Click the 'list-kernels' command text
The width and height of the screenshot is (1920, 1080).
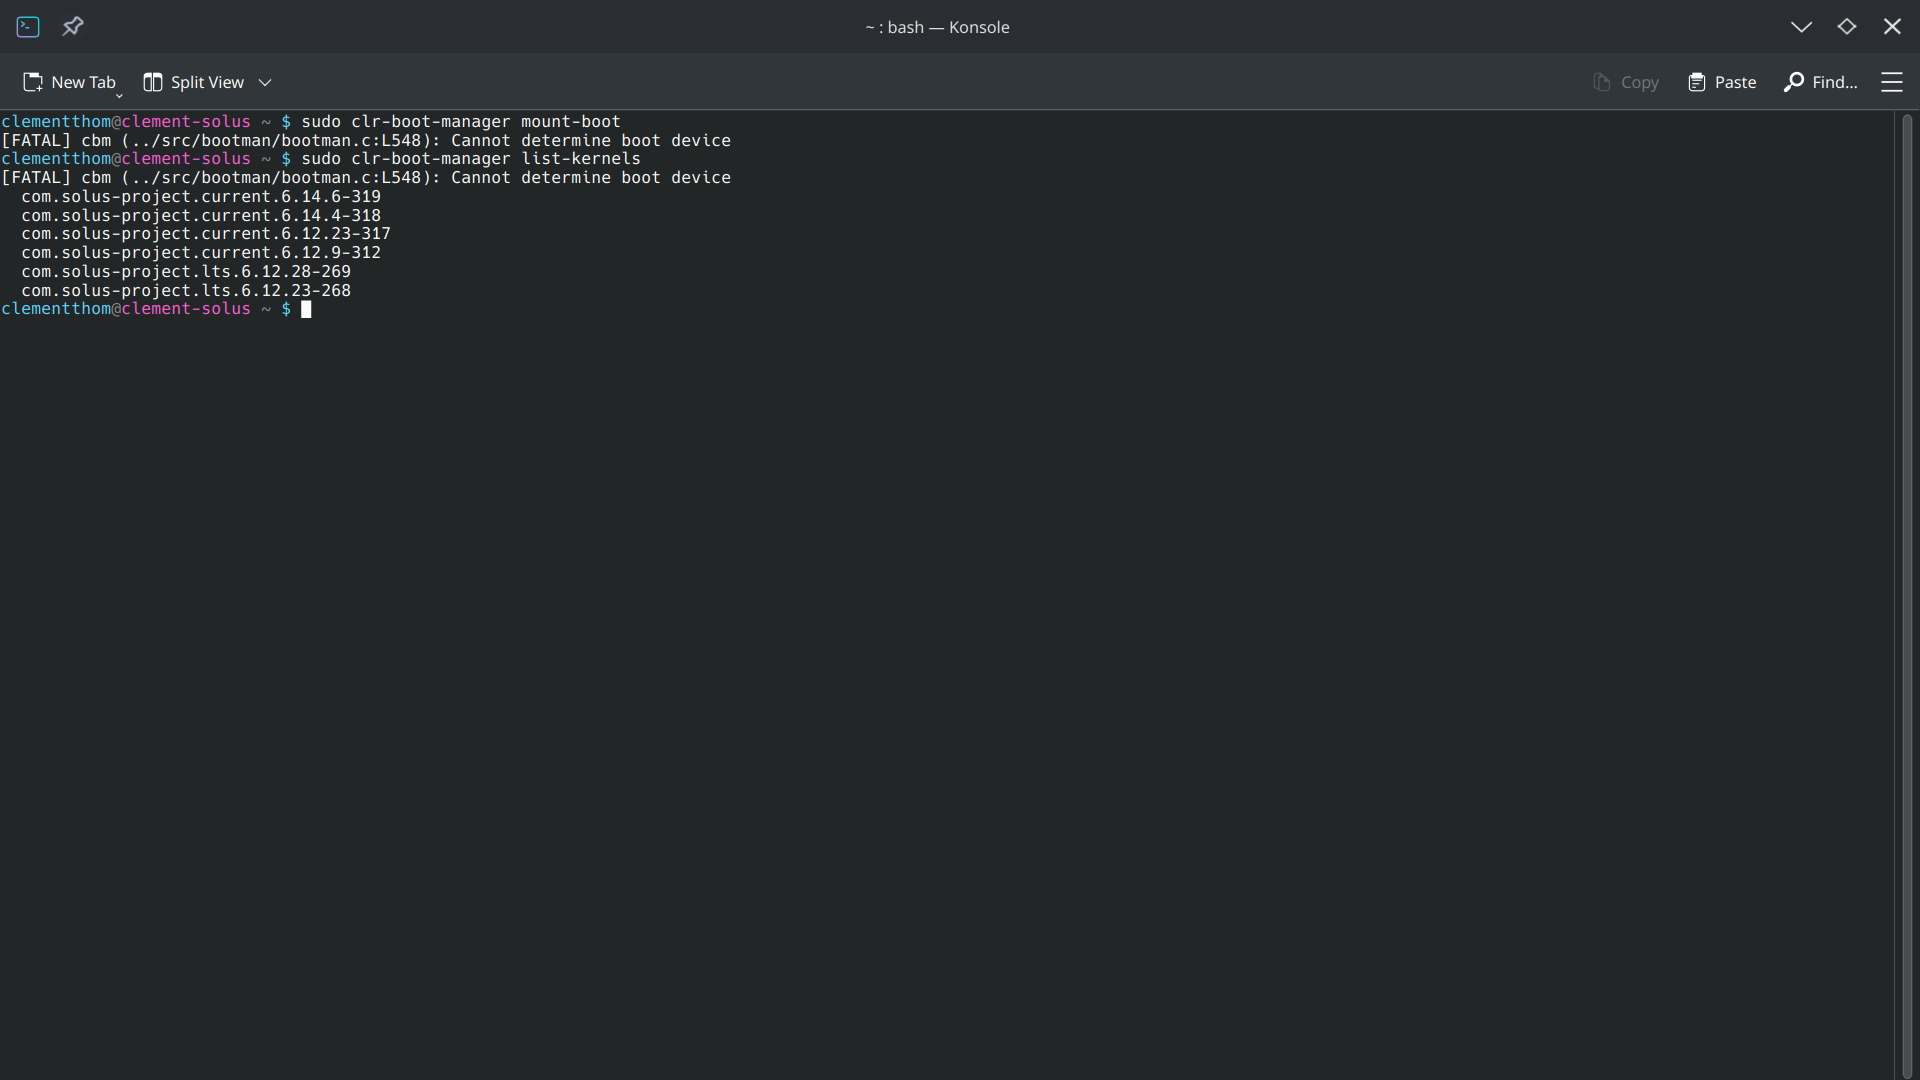tap(580, 159)
